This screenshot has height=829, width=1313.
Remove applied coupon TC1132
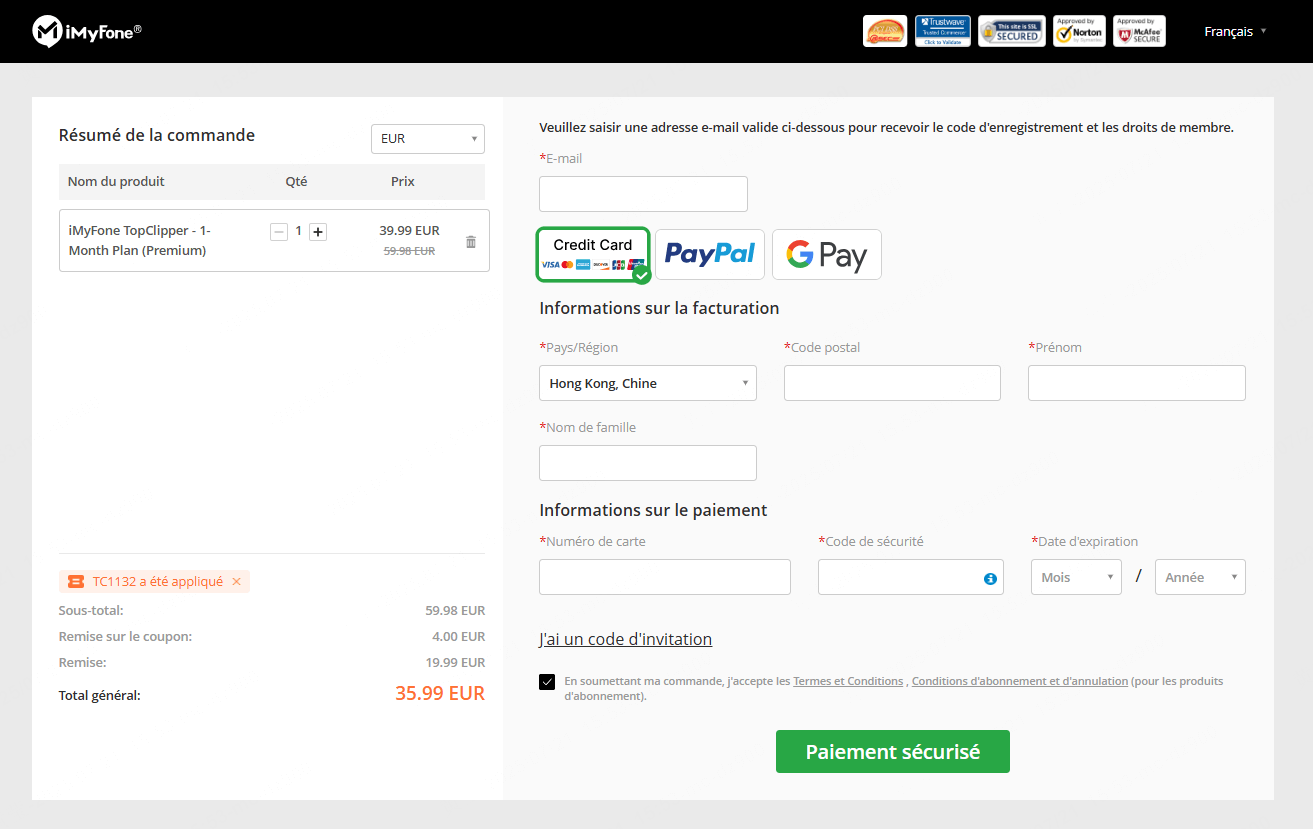(236, 581)
